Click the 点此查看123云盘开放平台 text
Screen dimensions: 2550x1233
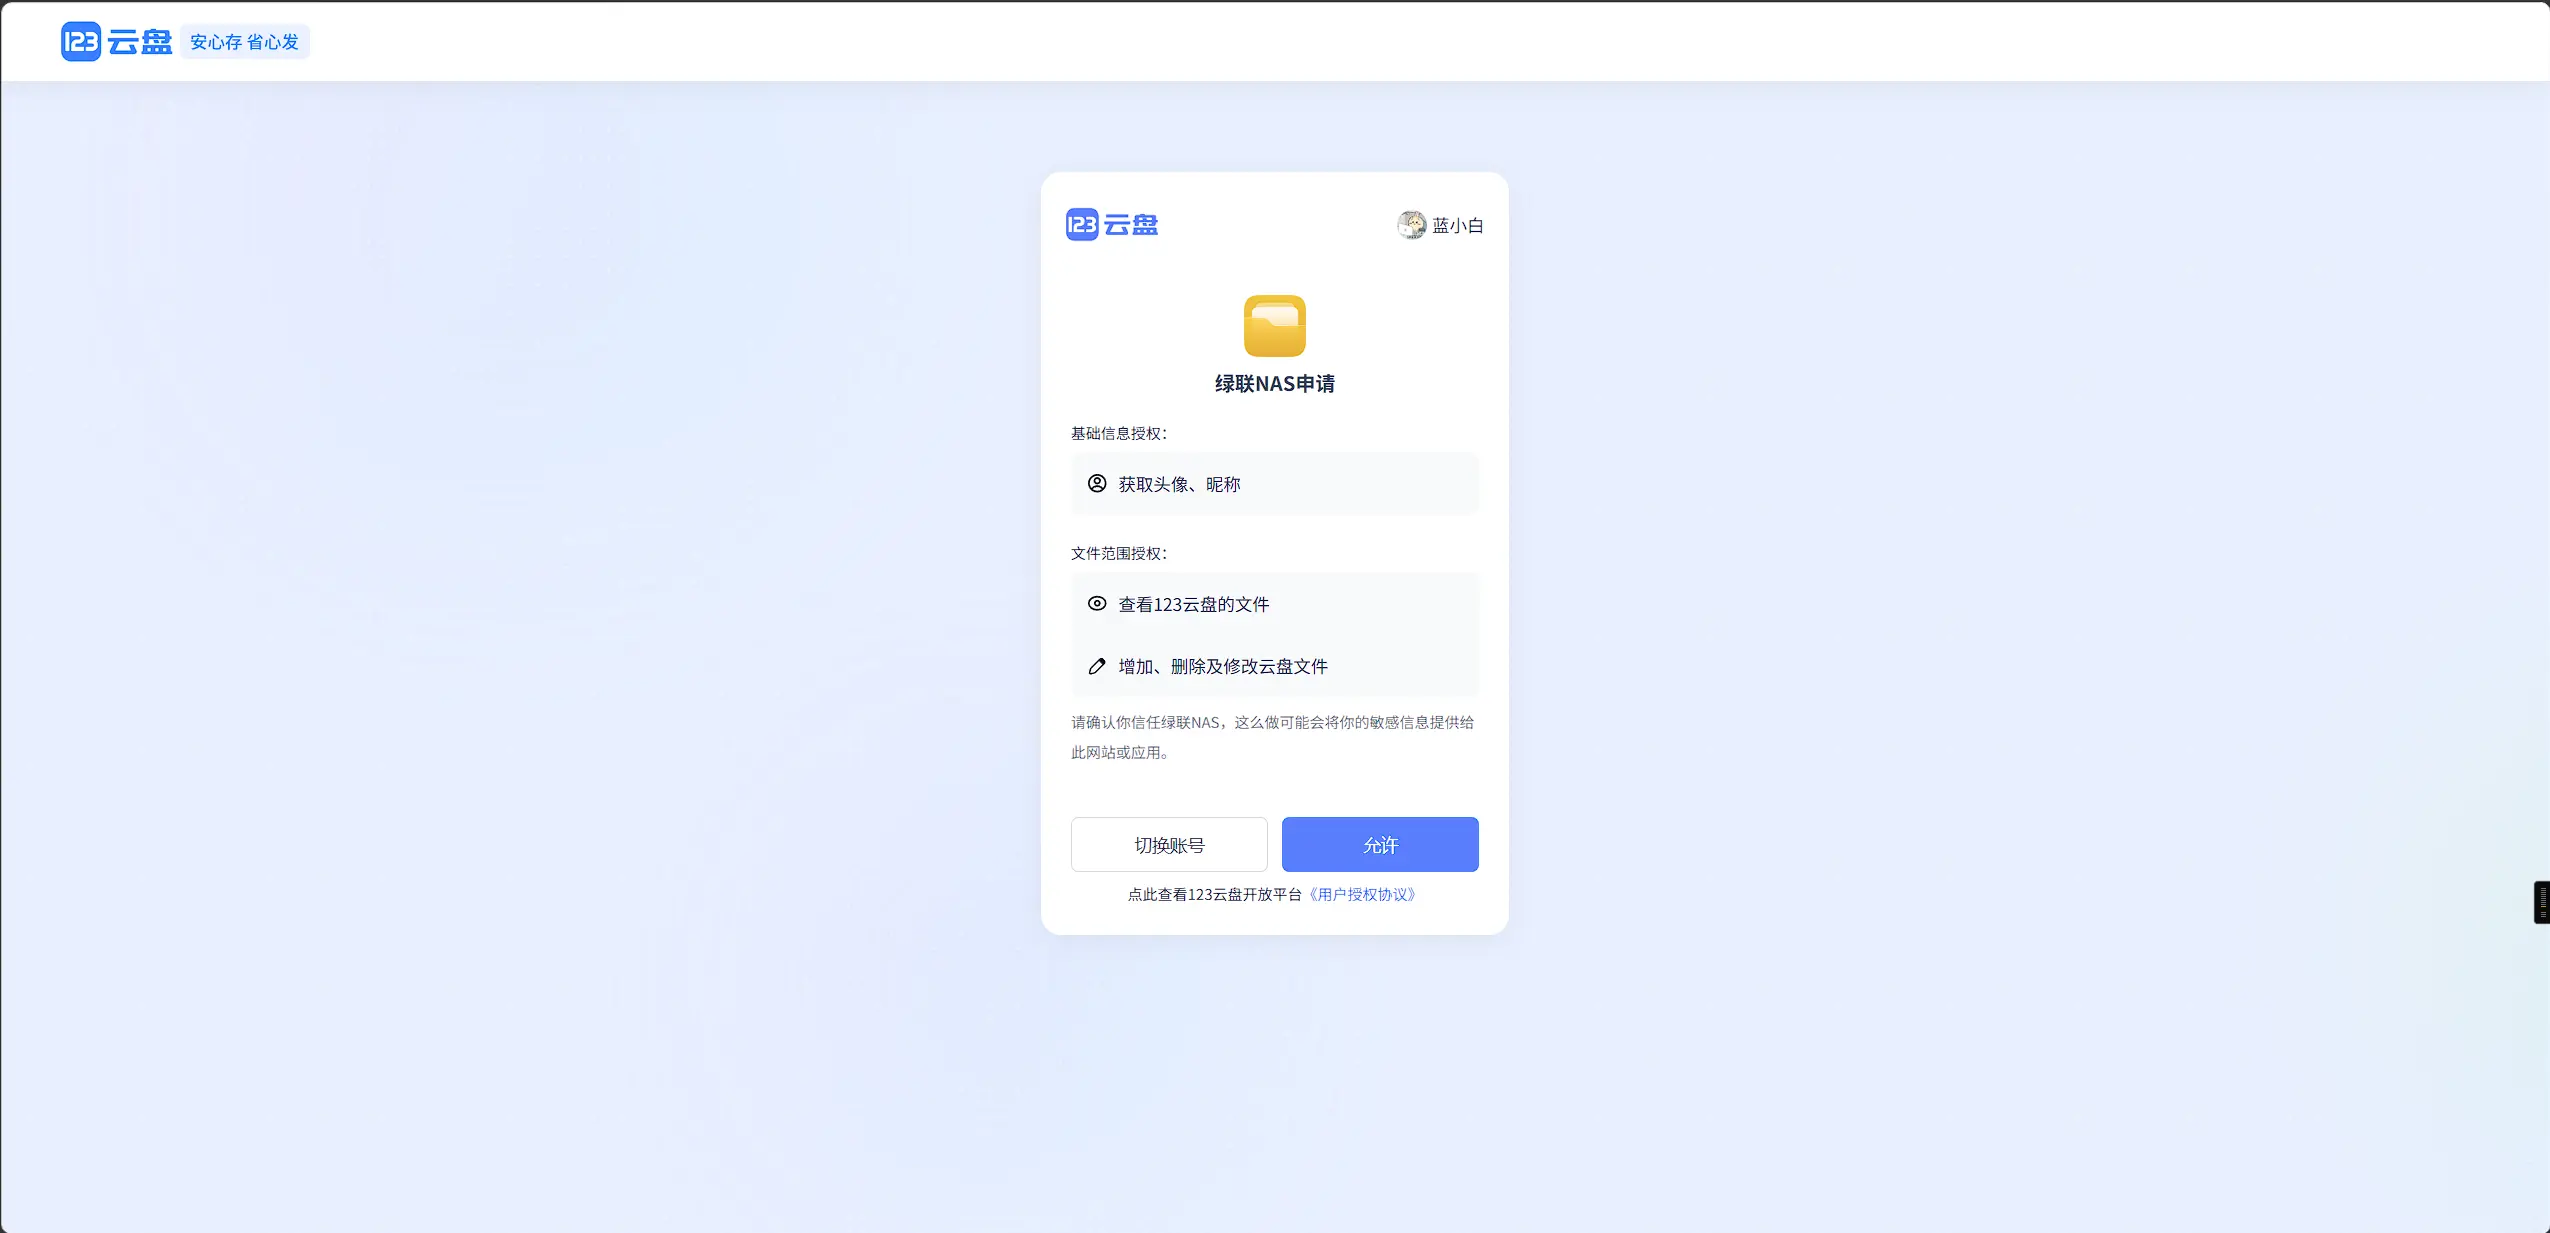click(1215, 895)
